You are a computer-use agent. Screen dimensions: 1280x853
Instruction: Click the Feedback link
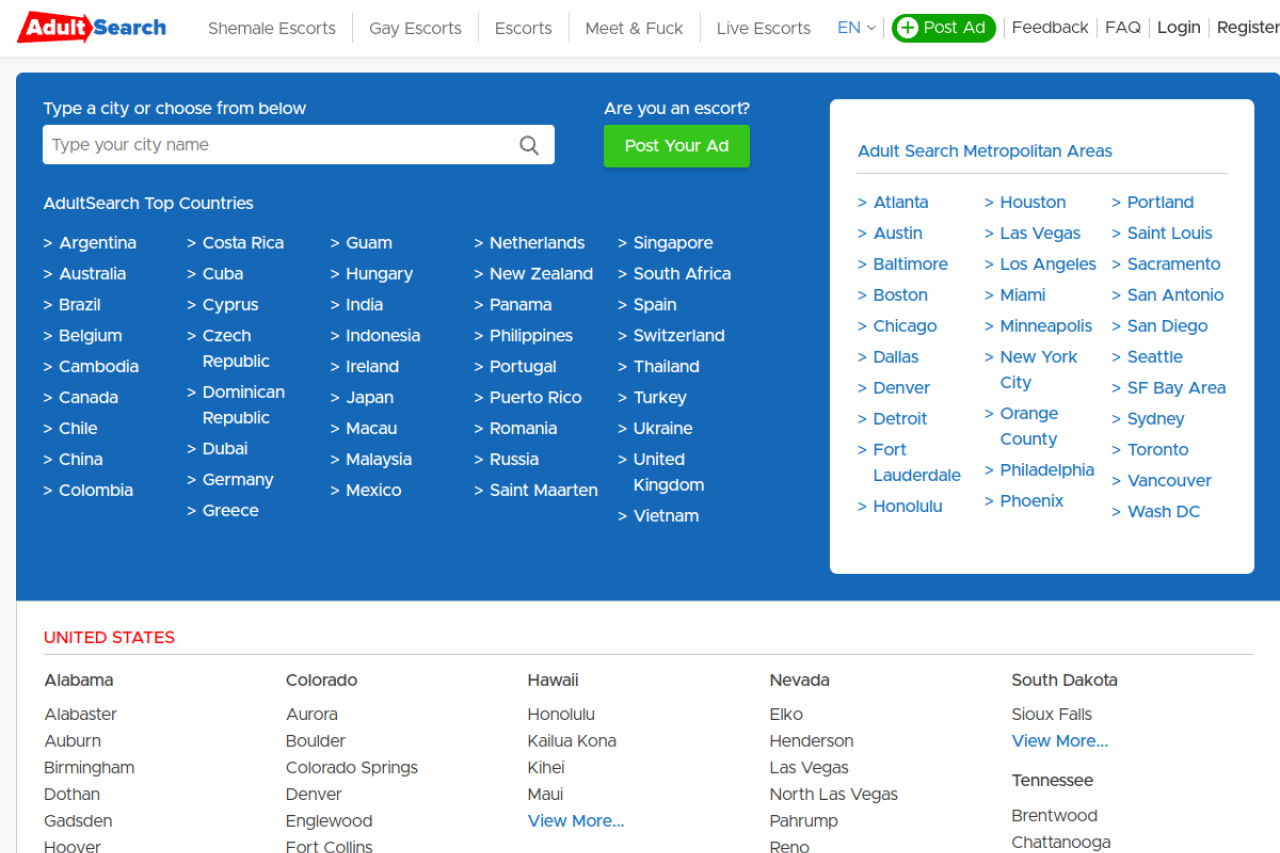coord(1049,27)
